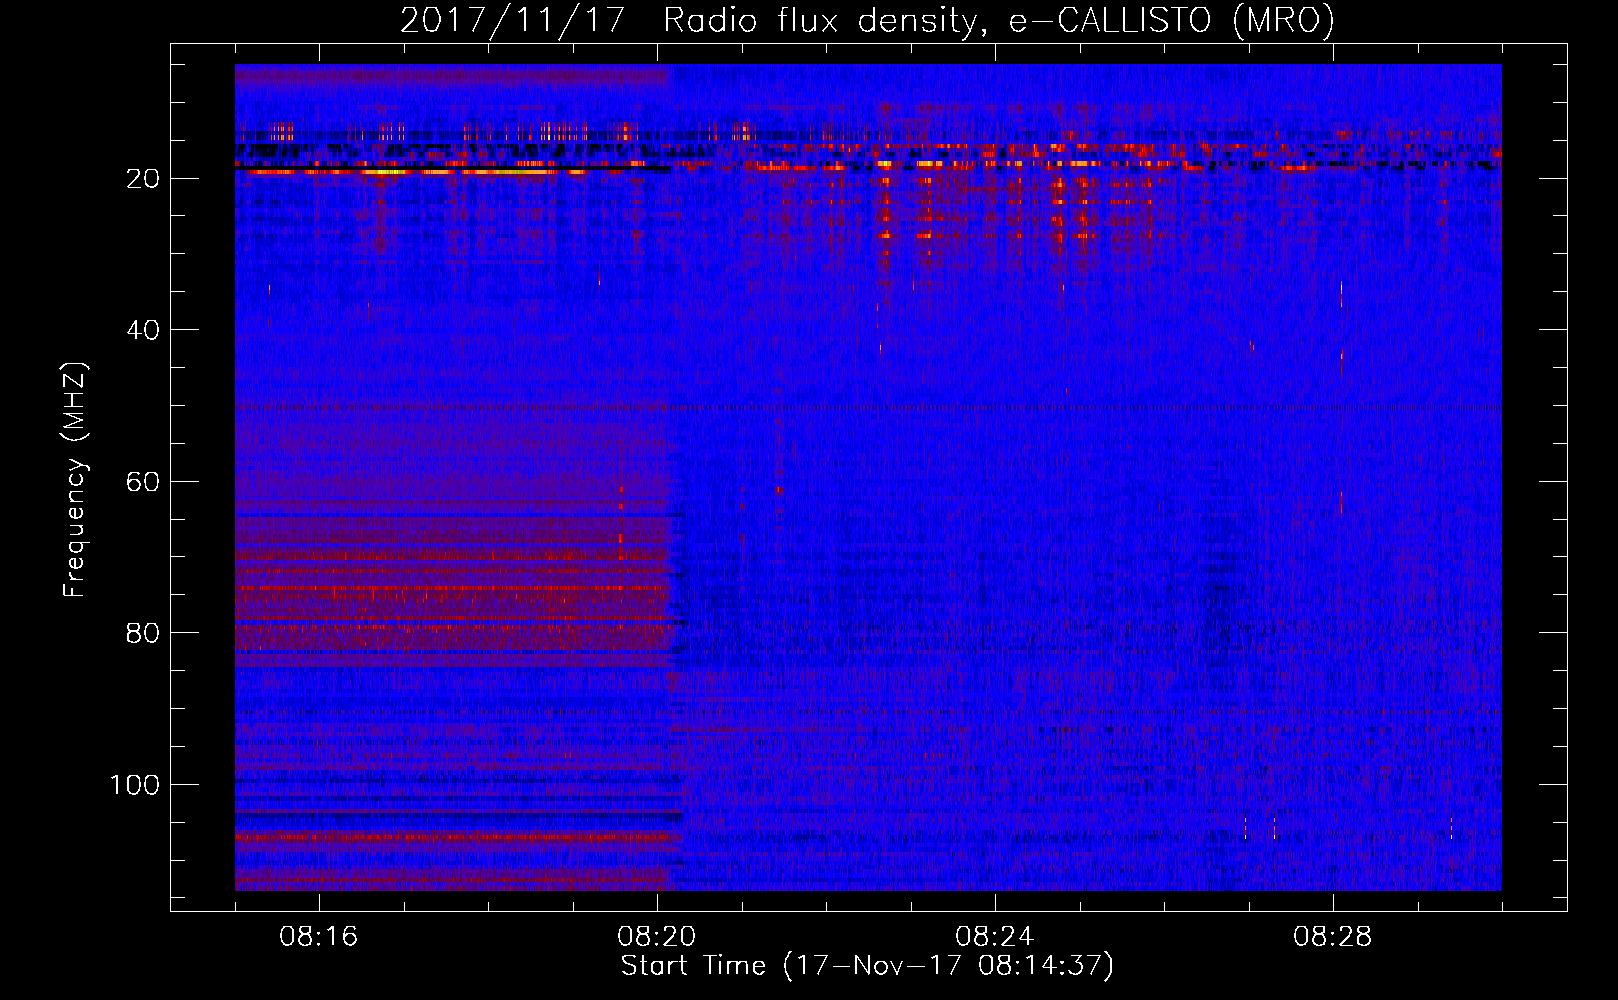Click the 100 MHz frequency tick label

click(135, 785)
